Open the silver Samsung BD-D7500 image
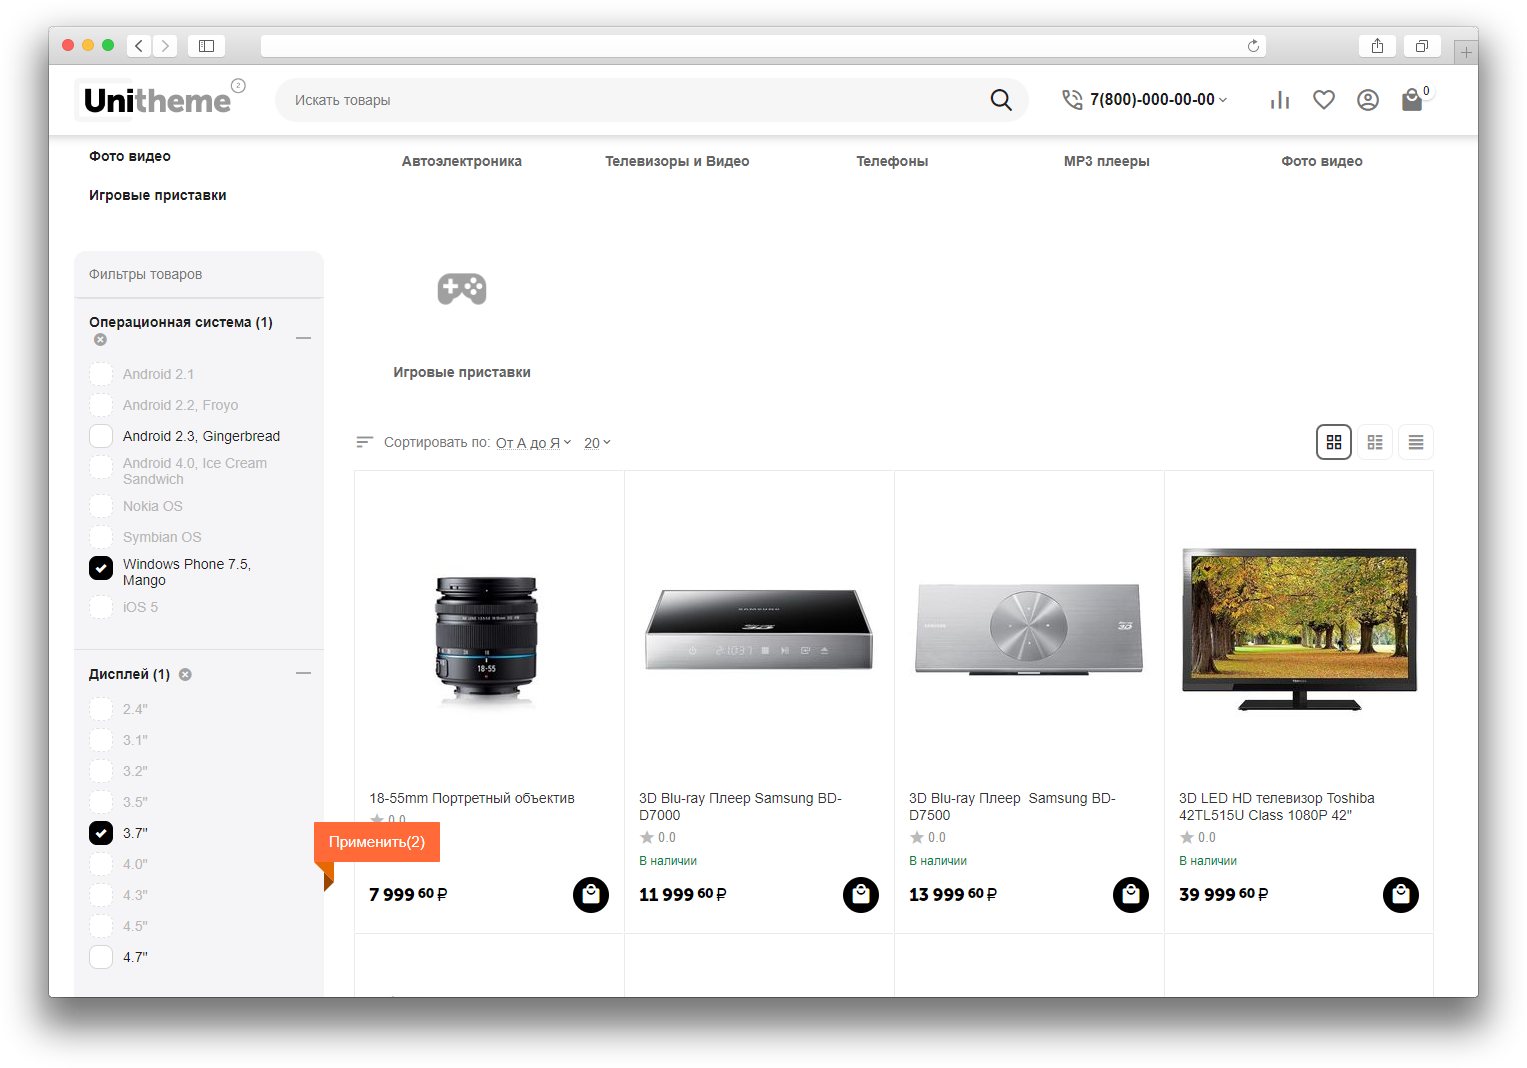Image resolution: width=1527 pixels, height=1068 pixels. 1029,629
